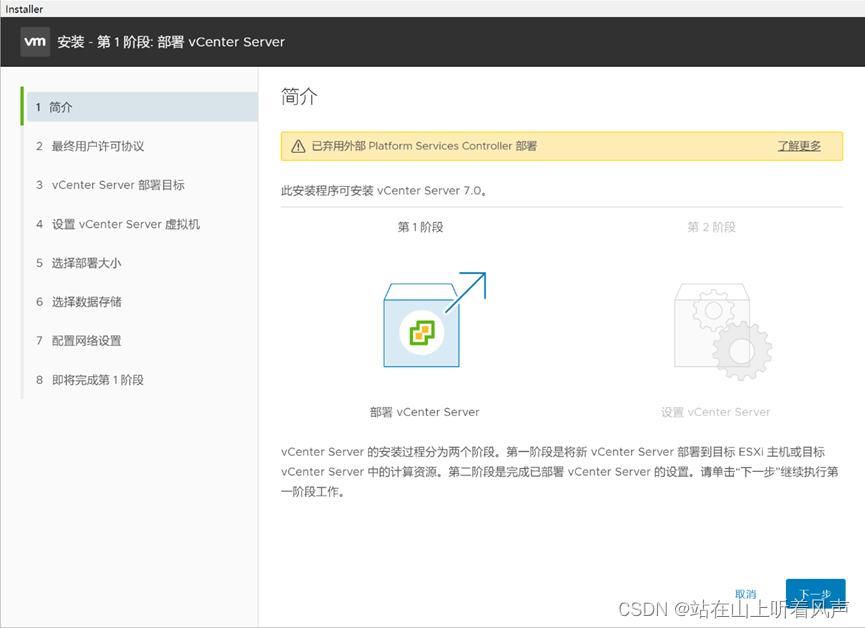Click the 部署 vCenter Server caption

424,412
